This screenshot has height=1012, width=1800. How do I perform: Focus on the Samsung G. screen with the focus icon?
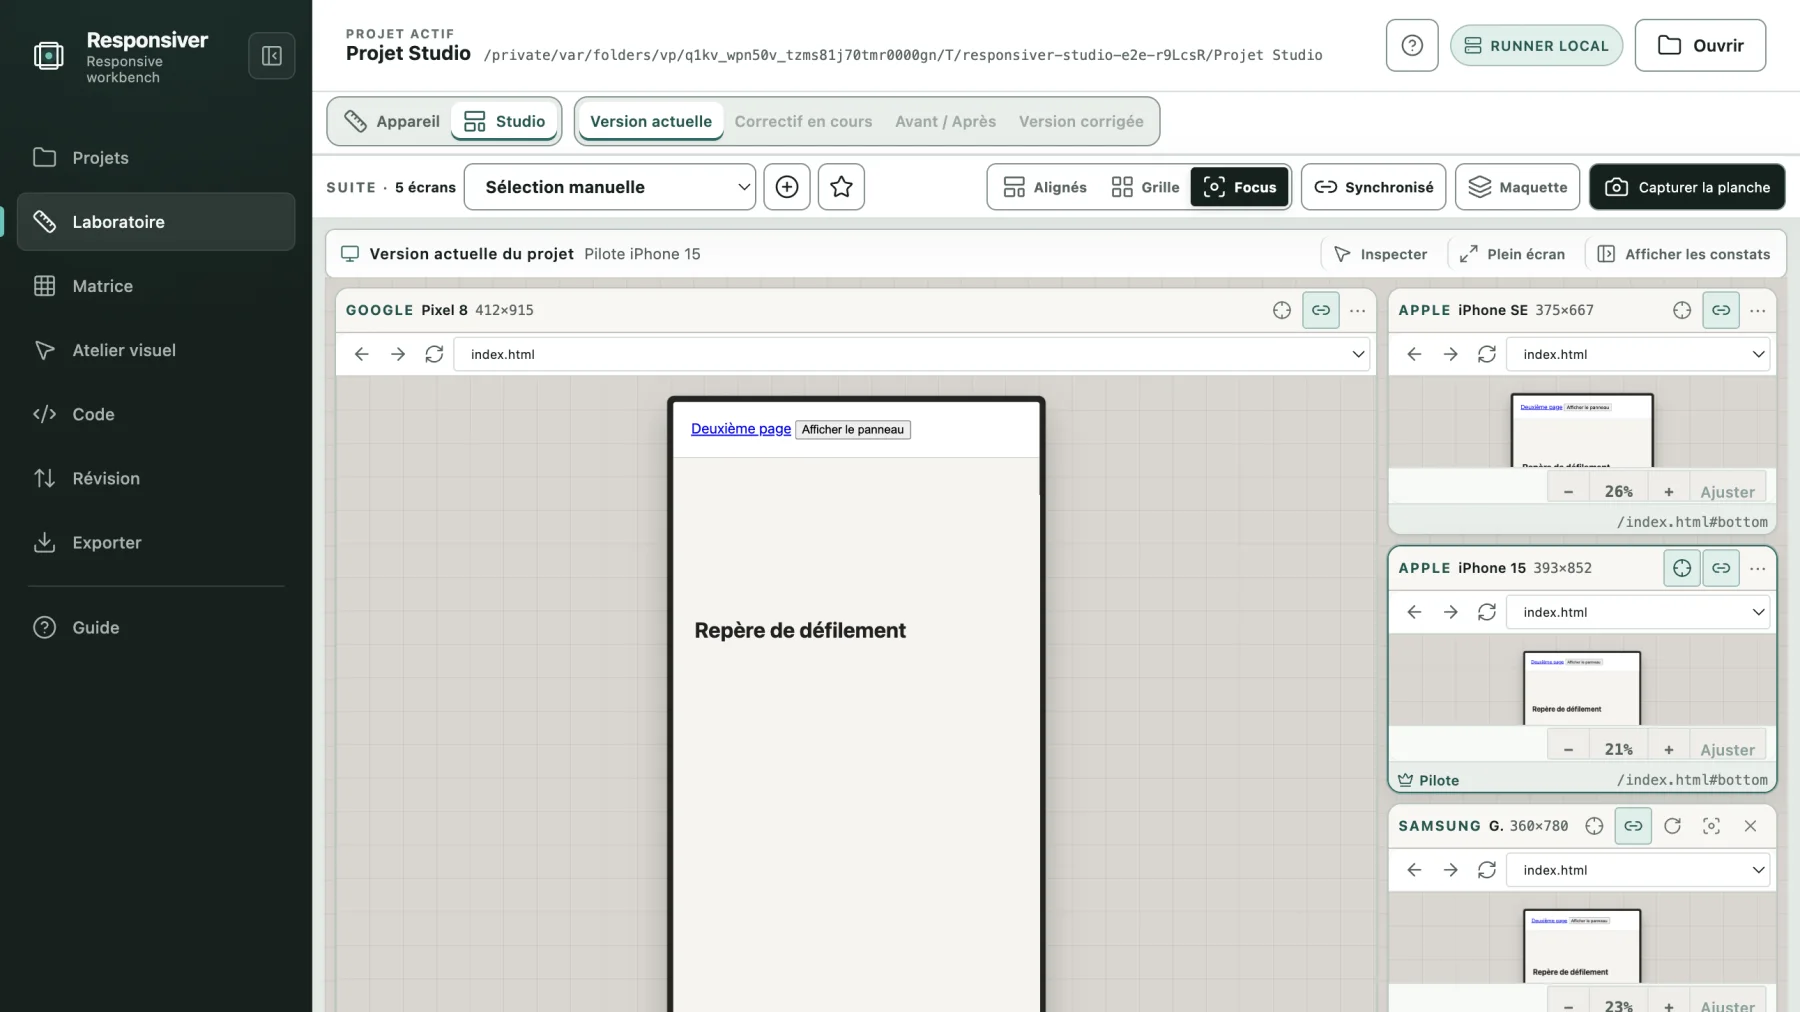coord(1711,826)
